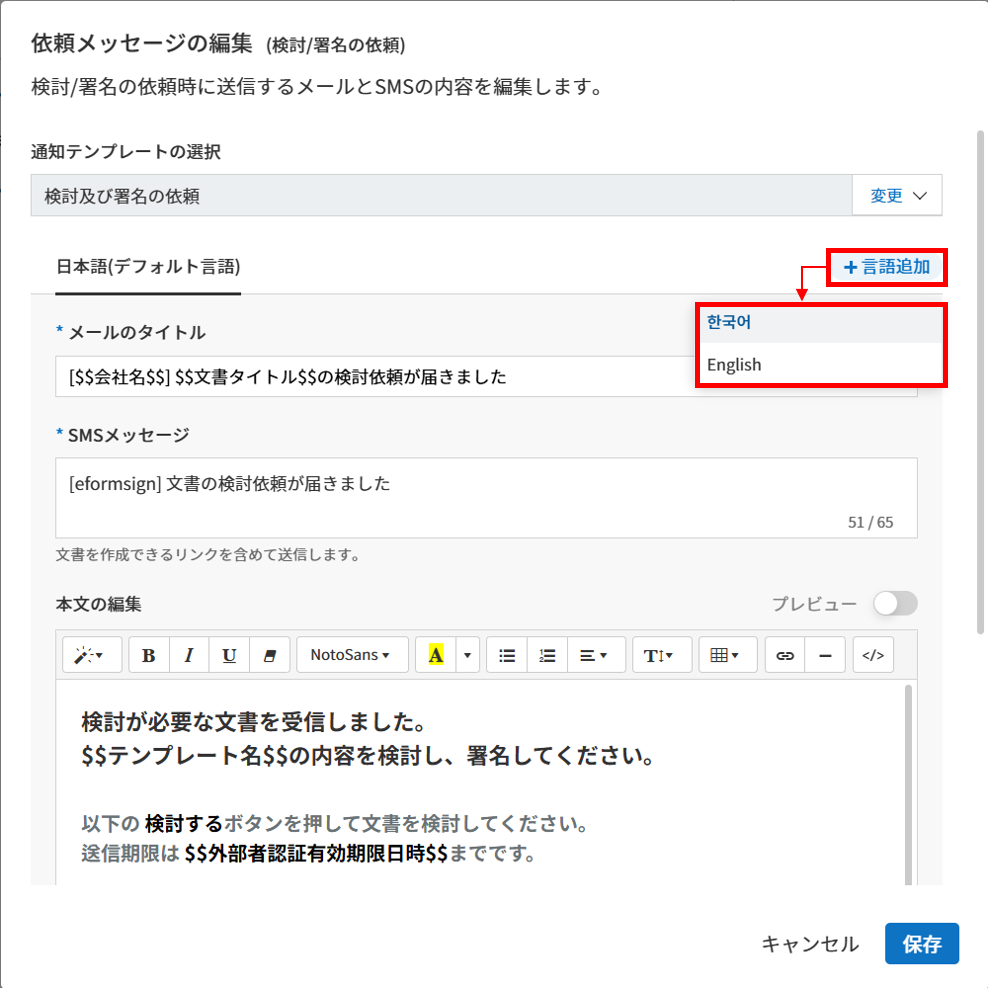The image size is (988, 988).
Task: Insert a numbered ordered list
Action: 547,655
